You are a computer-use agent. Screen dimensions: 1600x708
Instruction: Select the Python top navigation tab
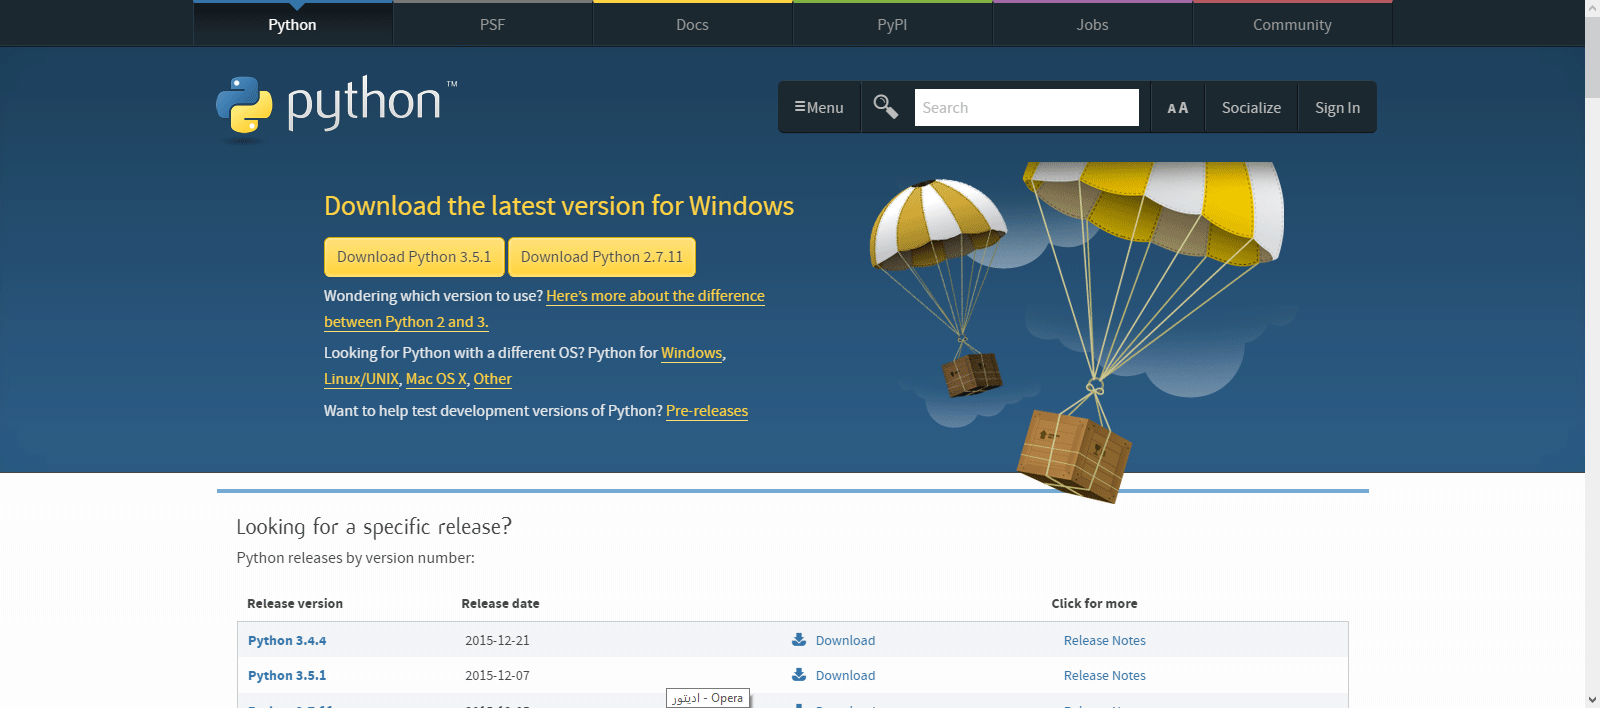click(293, 24)
